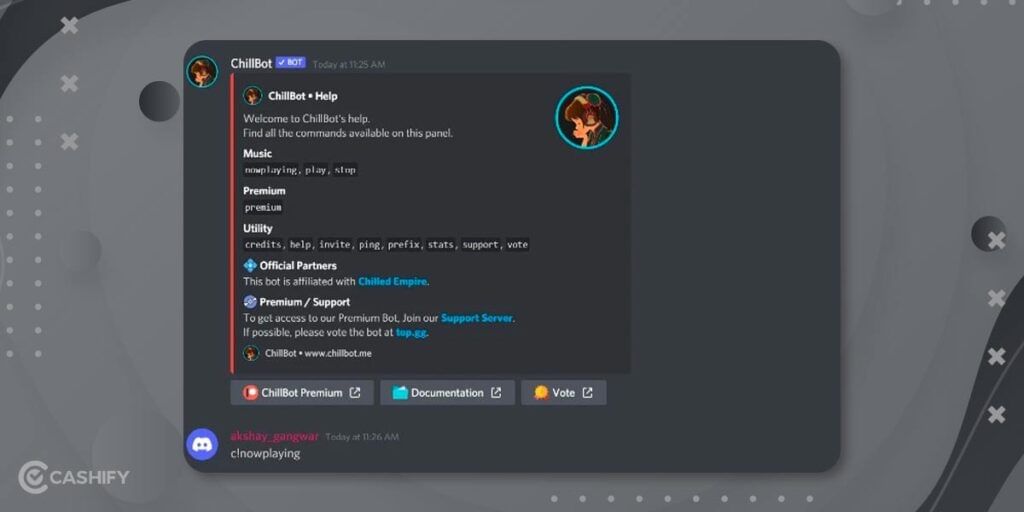Click the folder icon on Documentation button

400,392
